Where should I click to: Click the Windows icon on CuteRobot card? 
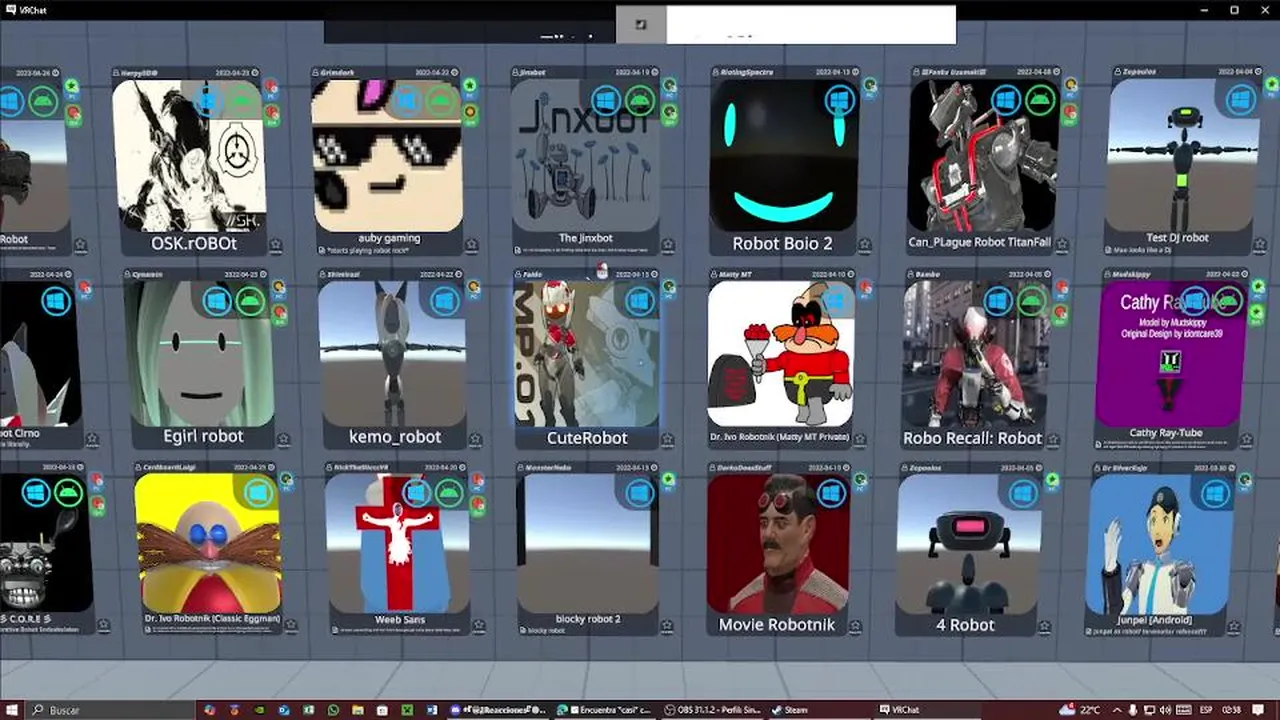pyautogui.click(x=639, y=300)
